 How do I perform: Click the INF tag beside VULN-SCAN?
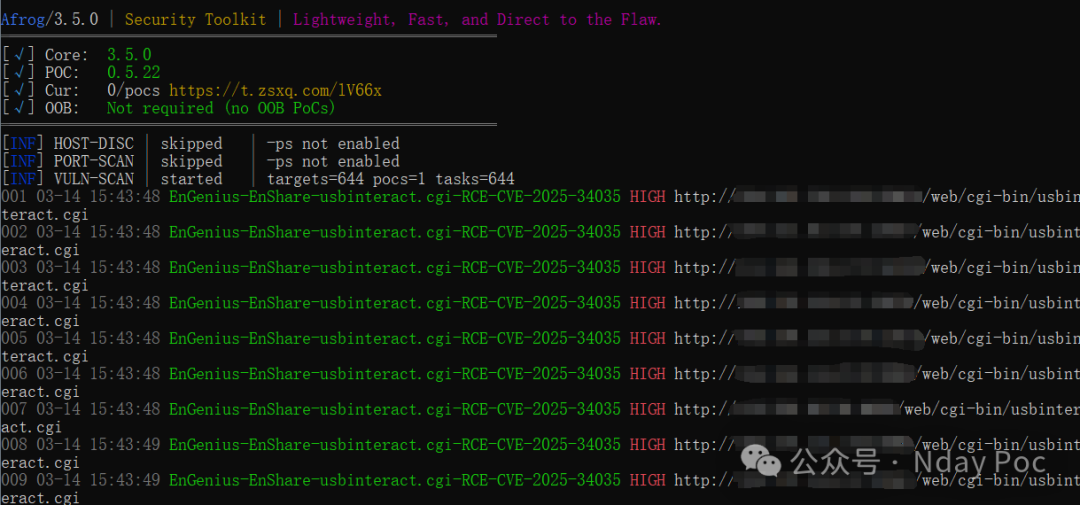23,179
